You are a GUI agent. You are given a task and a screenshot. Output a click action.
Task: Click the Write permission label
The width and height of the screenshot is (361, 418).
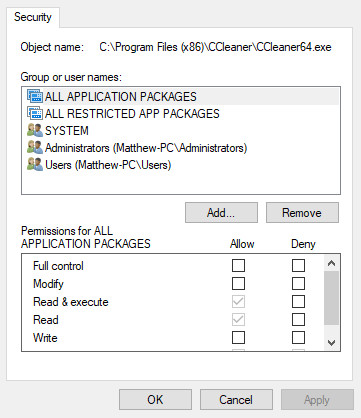pos(45,338)
